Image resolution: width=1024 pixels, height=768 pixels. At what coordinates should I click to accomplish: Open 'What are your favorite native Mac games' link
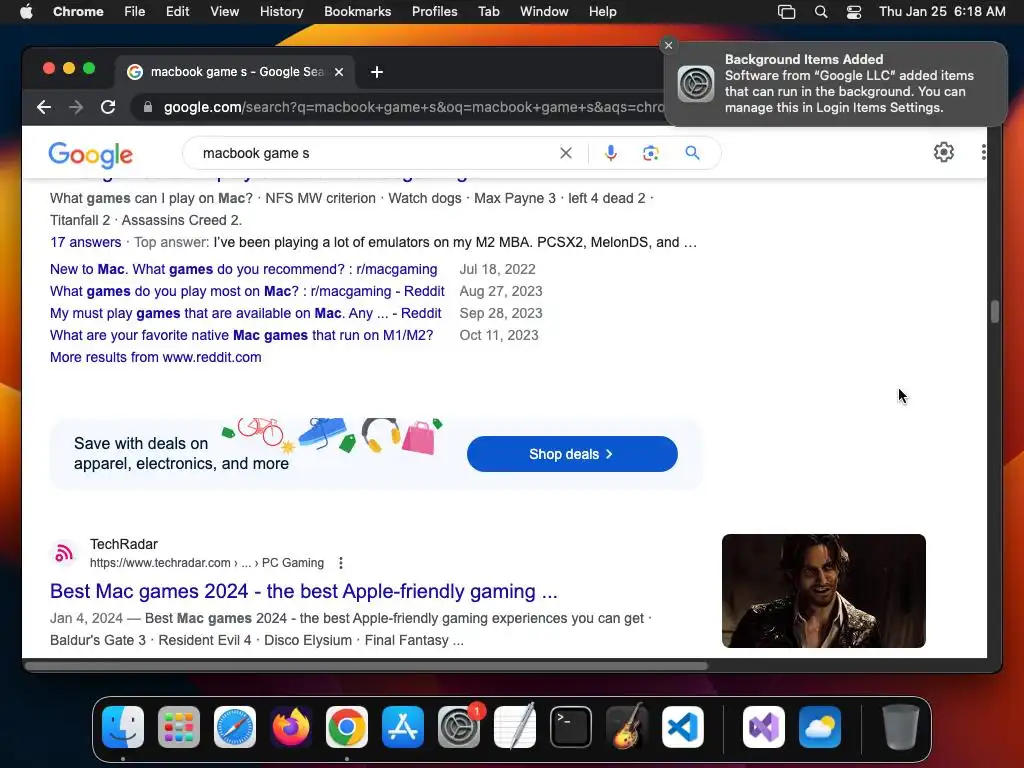pos(242,335)
